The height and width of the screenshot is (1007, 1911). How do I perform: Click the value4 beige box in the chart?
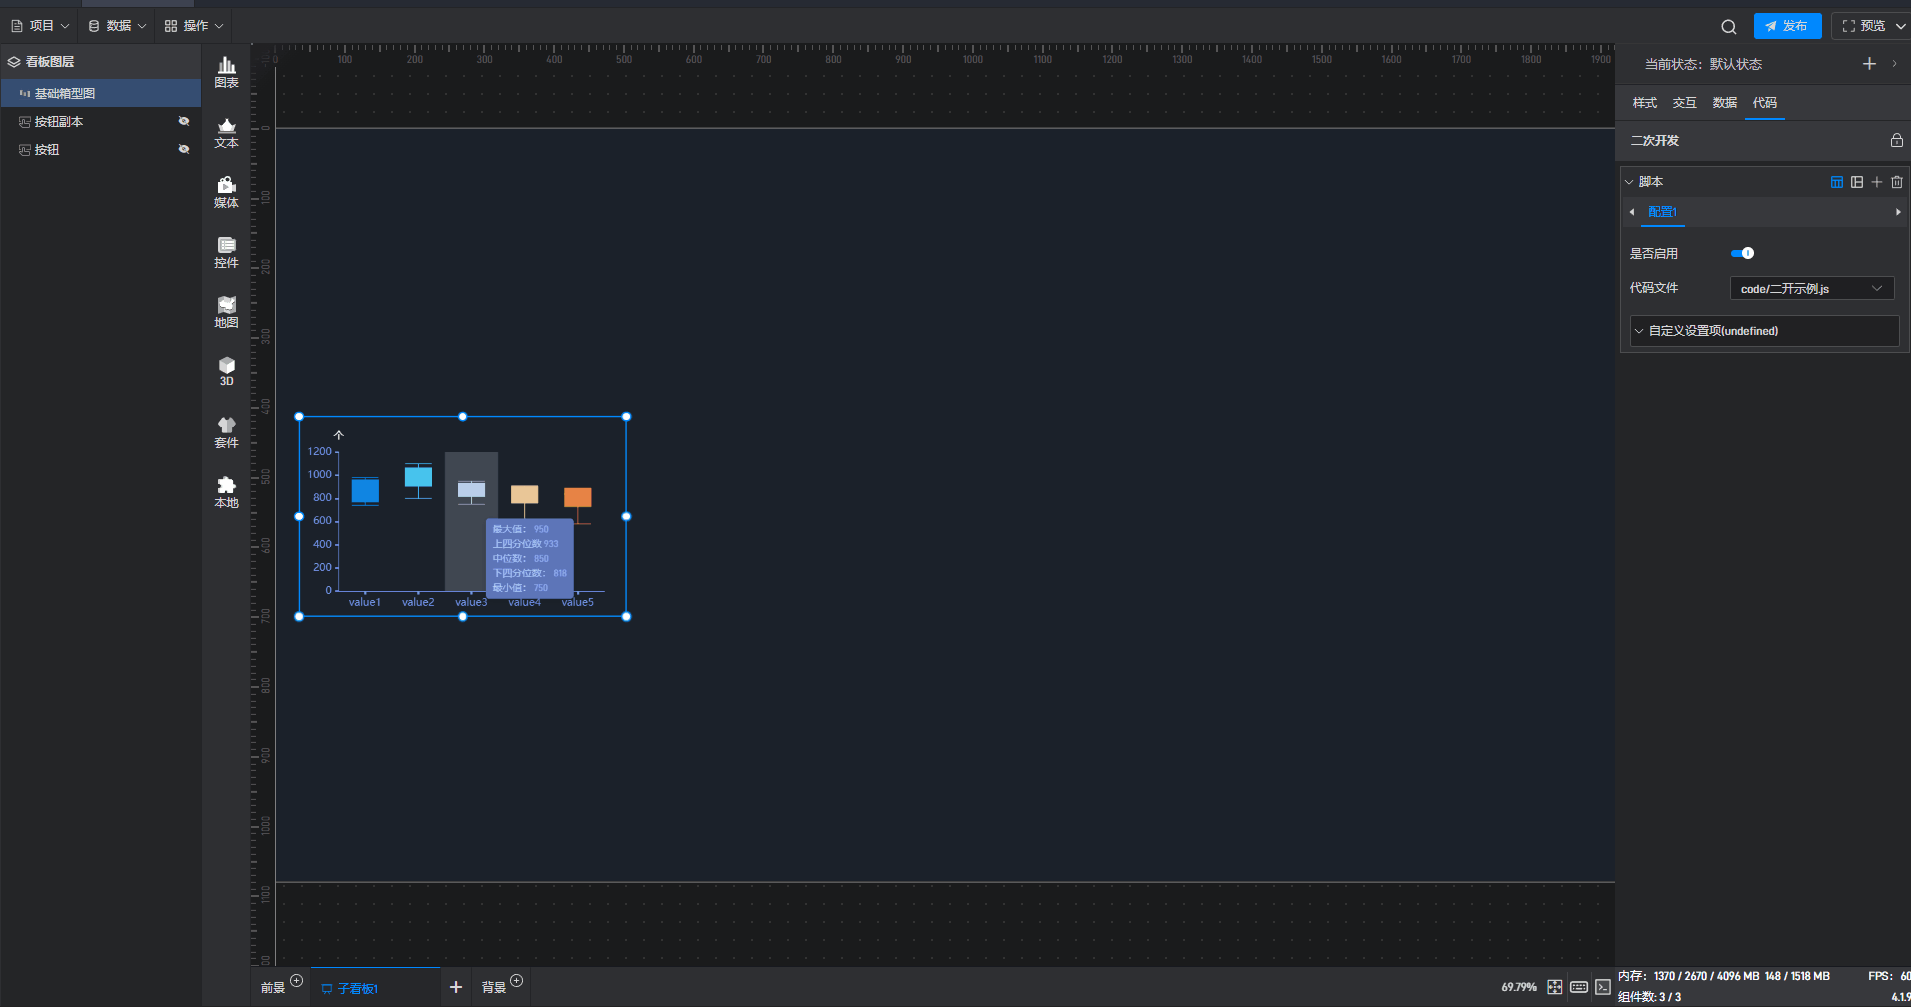coord(525,494)
